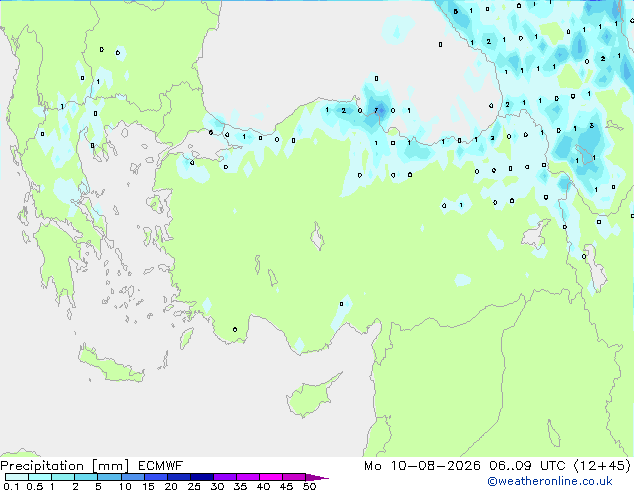Image resolution: width=634 pixels, height=490 pixels.
Task: Click the "40" legend scale label
Action: [263, 486]
